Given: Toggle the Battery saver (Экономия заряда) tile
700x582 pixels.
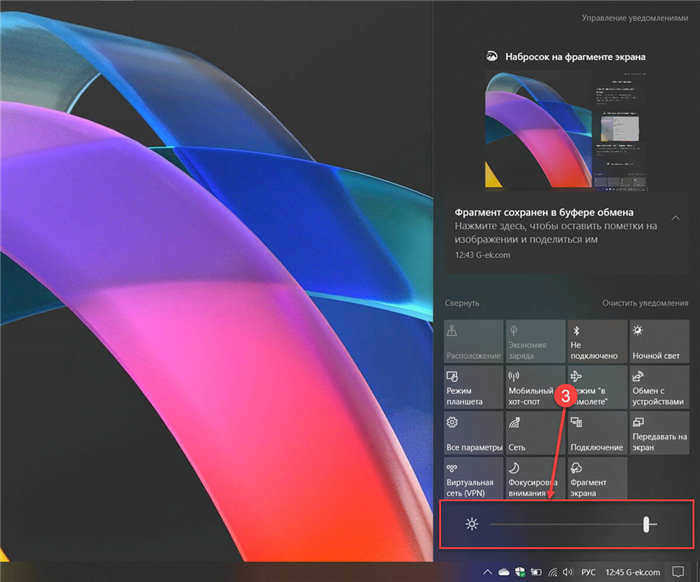Looking at the screenshot, I should [535, 341].
